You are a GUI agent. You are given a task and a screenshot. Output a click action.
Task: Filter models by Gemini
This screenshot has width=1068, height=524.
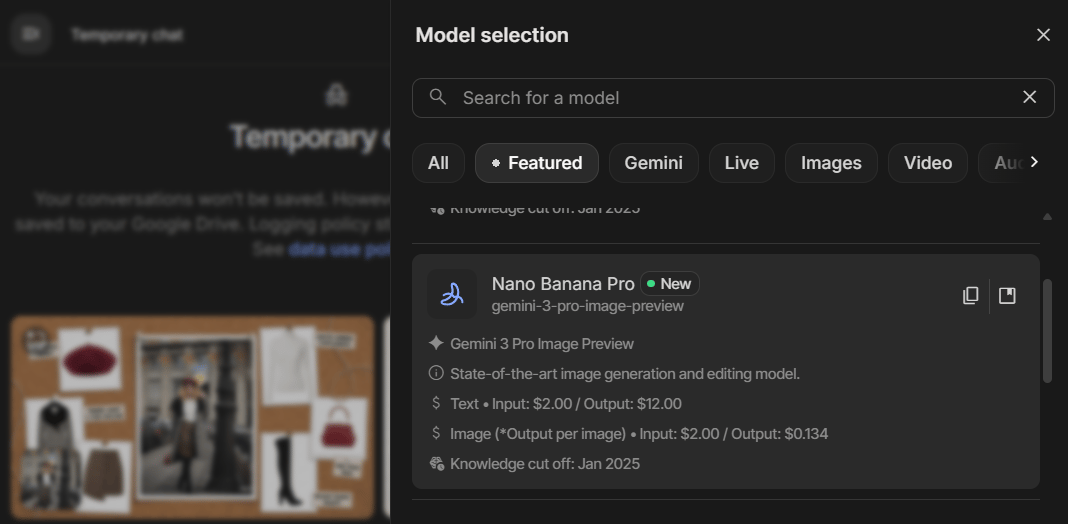coord(653,163)
